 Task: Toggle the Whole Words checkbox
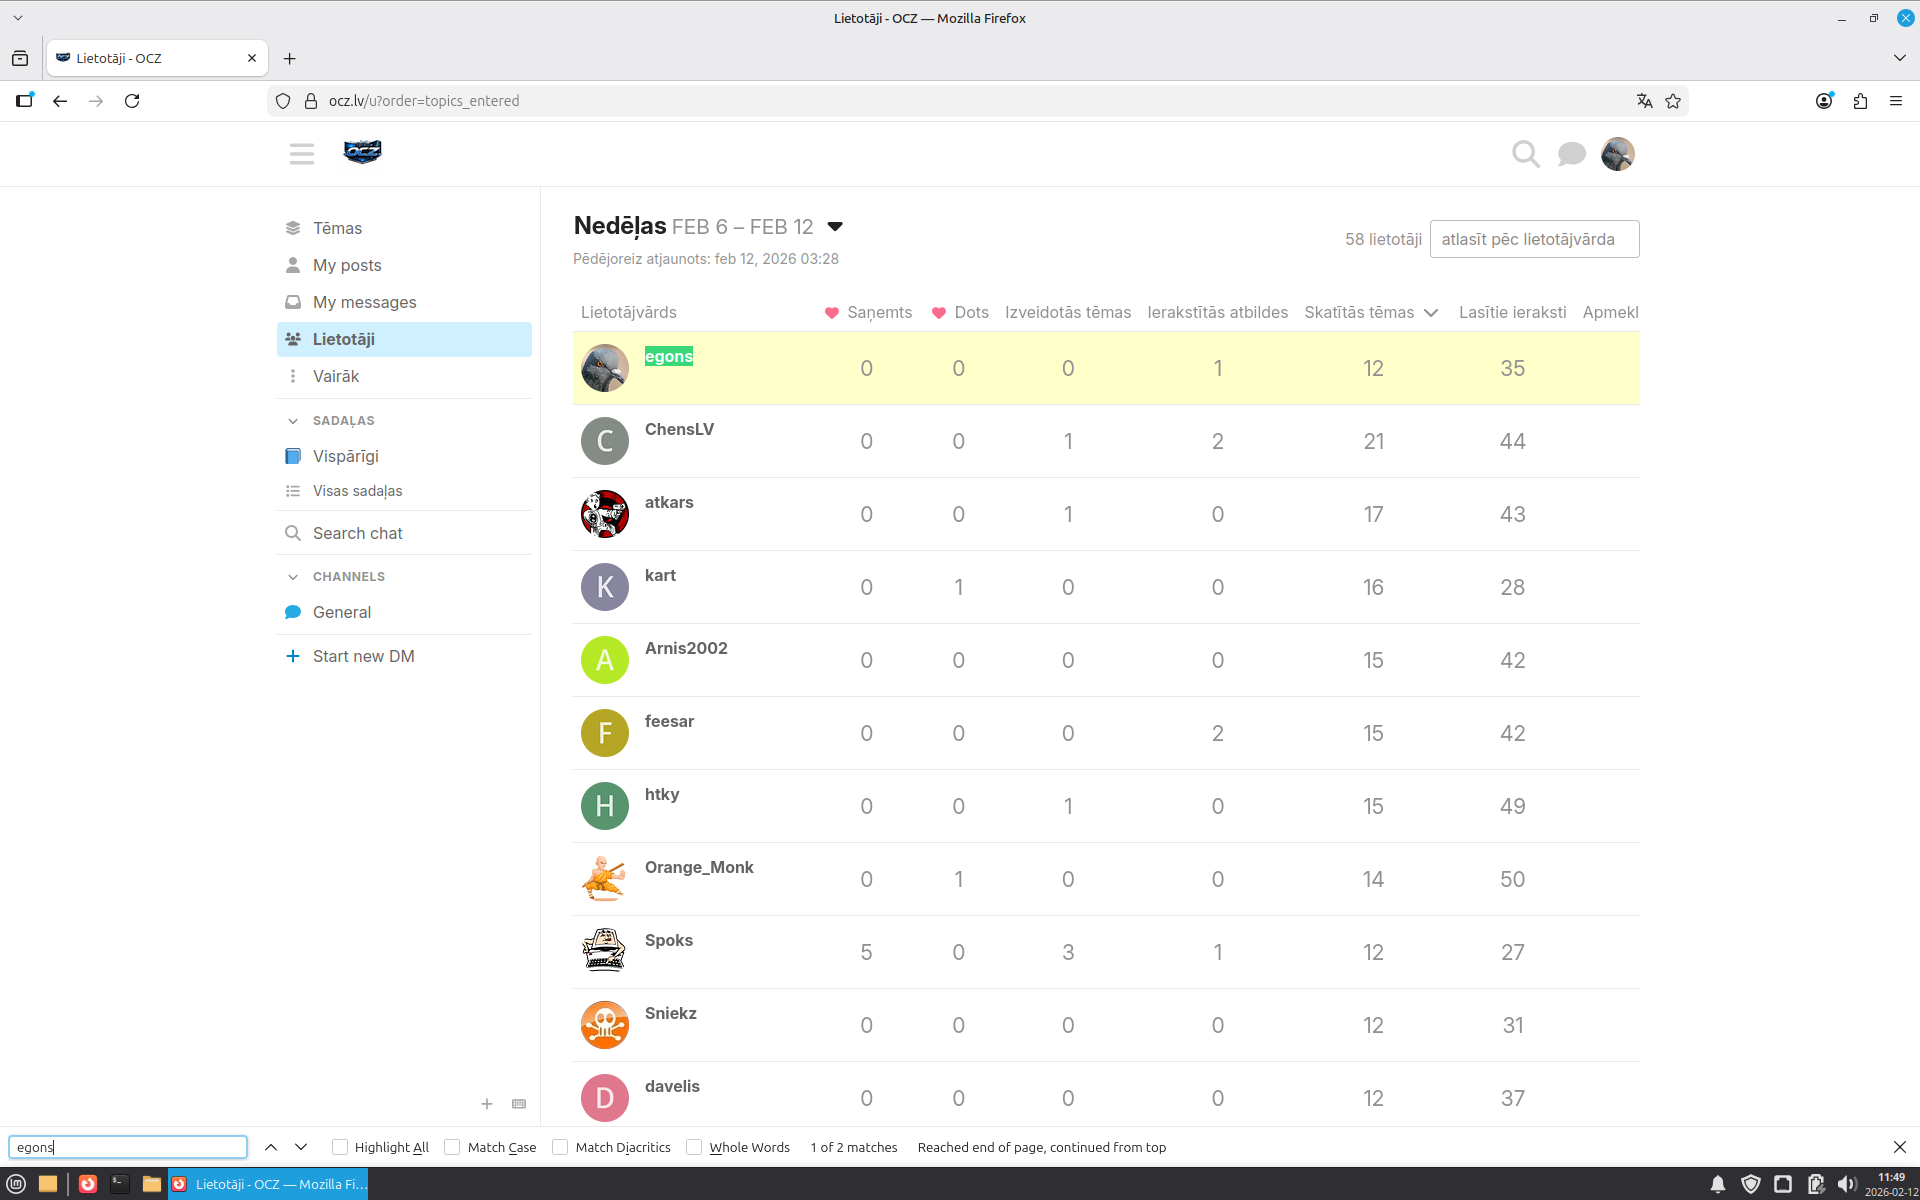[694, 1147]
